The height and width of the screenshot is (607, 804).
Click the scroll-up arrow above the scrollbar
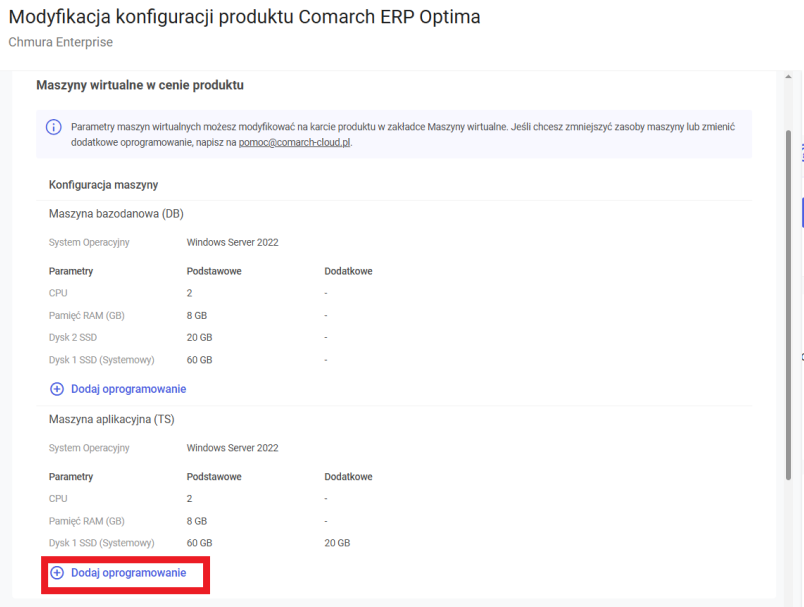pyautogui.click(x=788, y=77)
